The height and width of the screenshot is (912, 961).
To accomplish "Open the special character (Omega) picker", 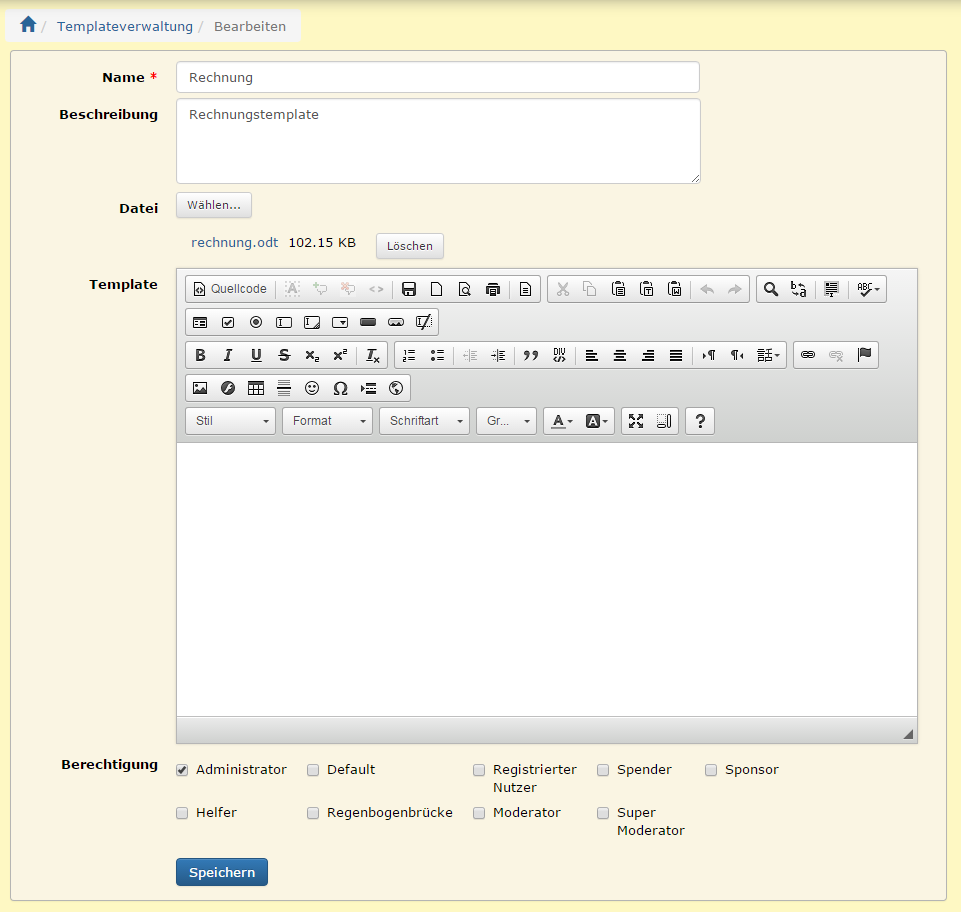I will [x=340, y=388].
